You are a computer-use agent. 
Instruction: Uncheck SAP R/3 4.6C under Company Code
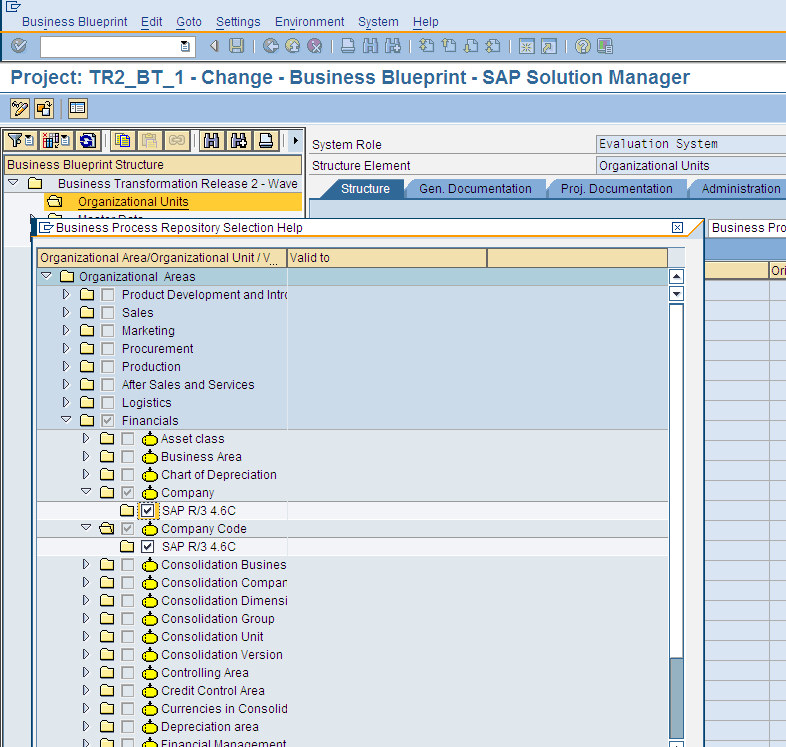coord(148,547)
